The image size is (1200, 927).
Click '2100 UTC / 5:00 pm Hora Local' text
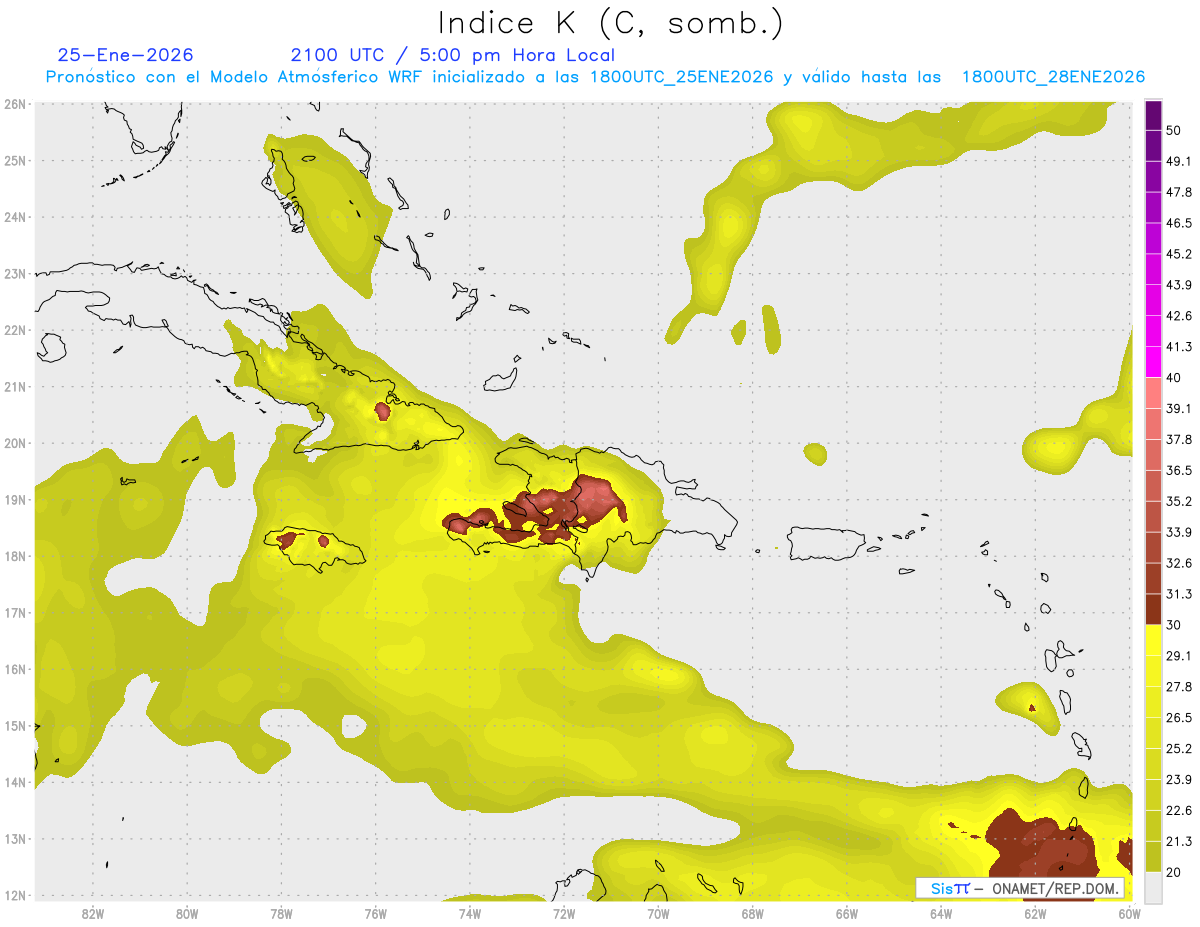tap(452, 55)
